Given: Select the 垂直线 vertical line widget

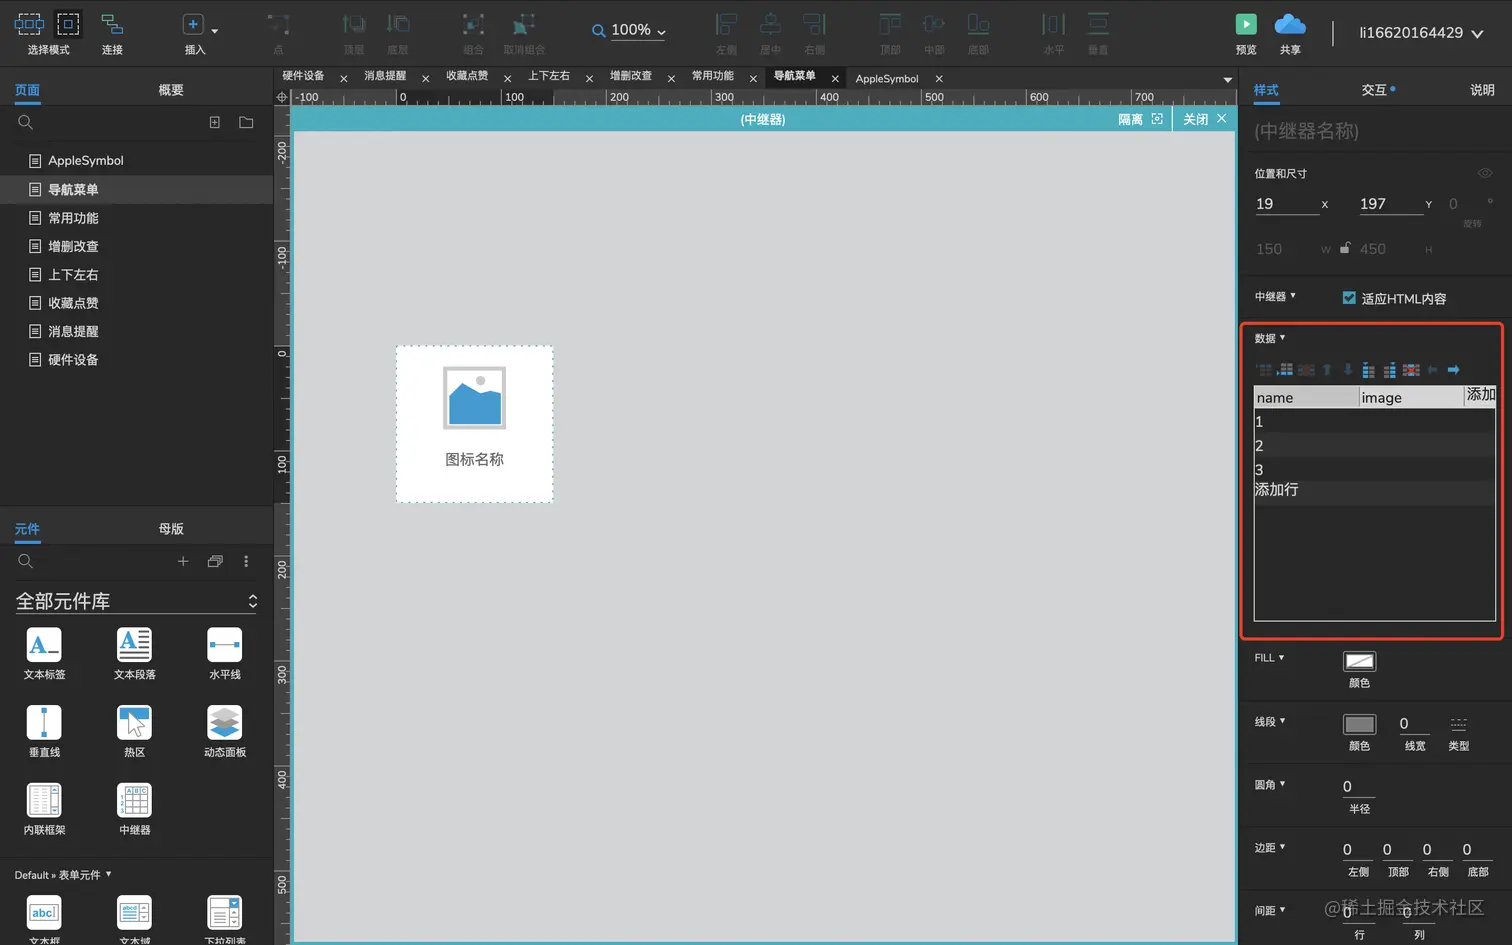Looking at the screenshot, I should pos(44,731).
